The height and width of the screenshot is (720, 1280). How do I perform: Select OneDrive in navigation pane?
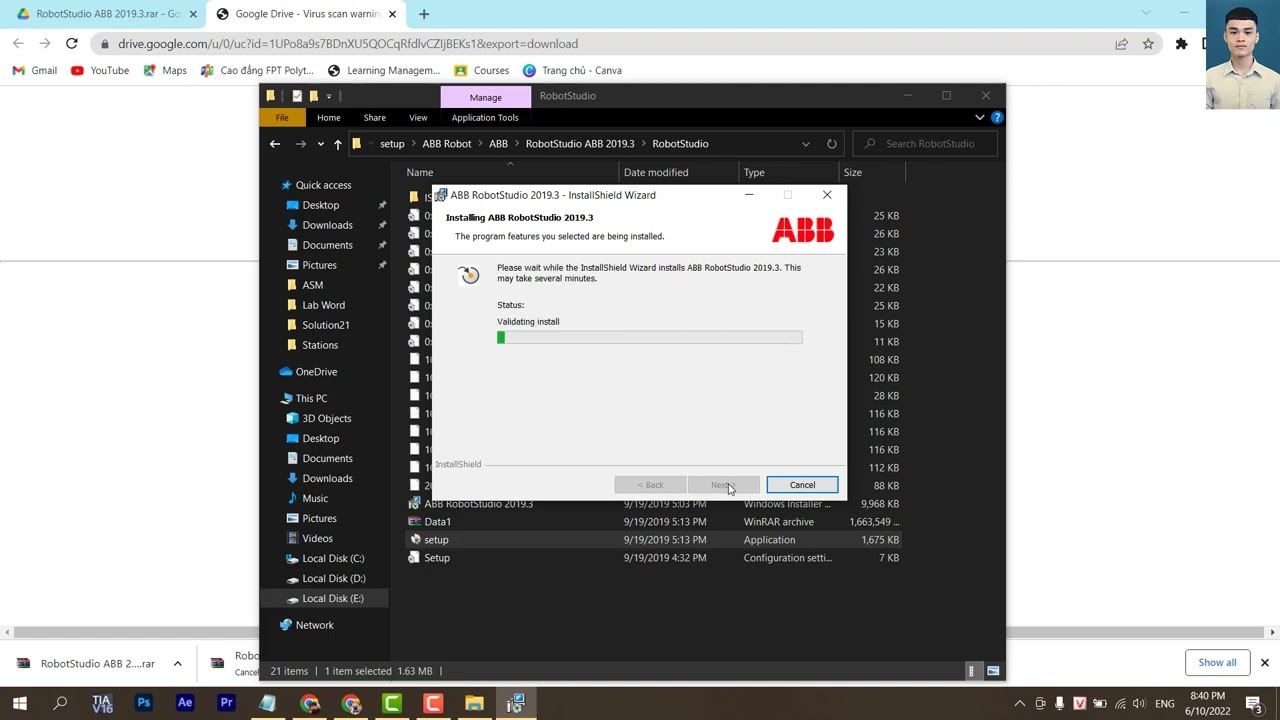316,372
